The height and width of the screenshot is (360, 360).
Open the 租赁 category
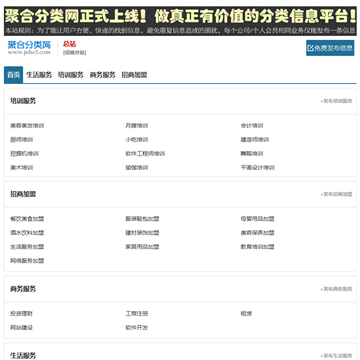click(x=246, y=314)
